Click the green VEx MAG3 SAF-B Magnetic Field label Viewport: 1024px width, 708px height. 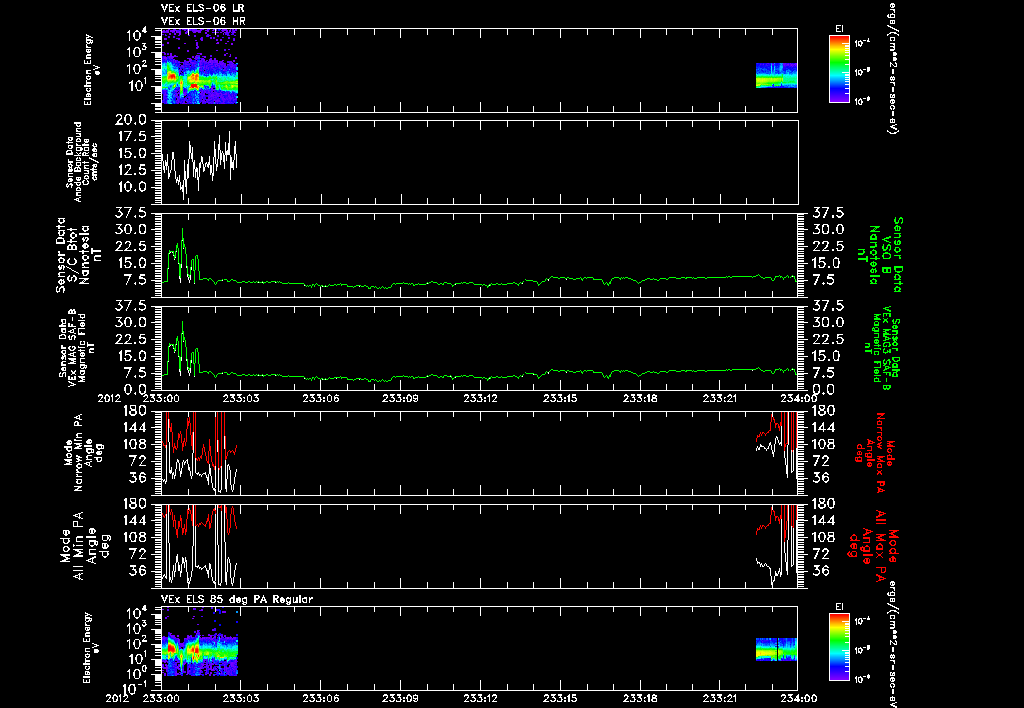coord(882,347)
